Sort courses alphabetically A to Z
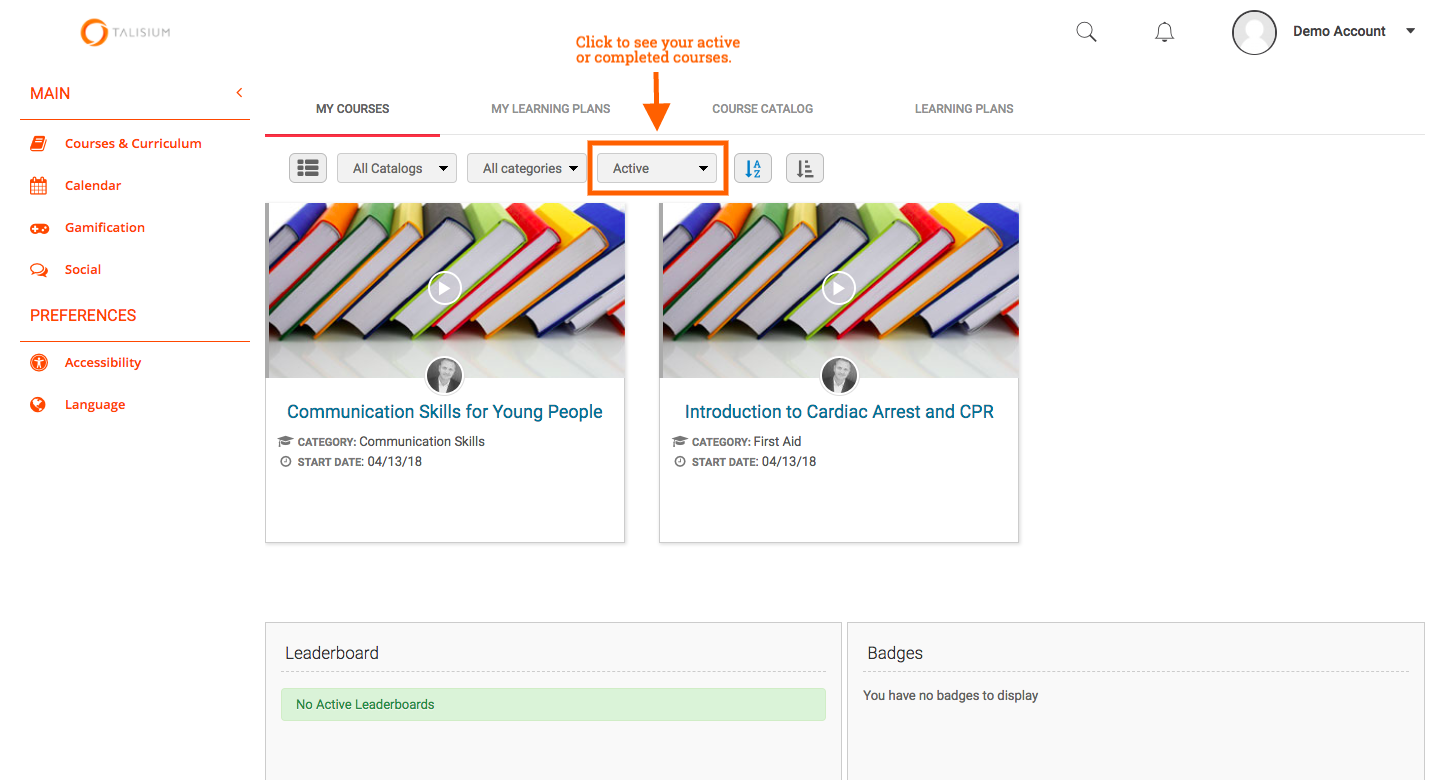 [753, 168]
